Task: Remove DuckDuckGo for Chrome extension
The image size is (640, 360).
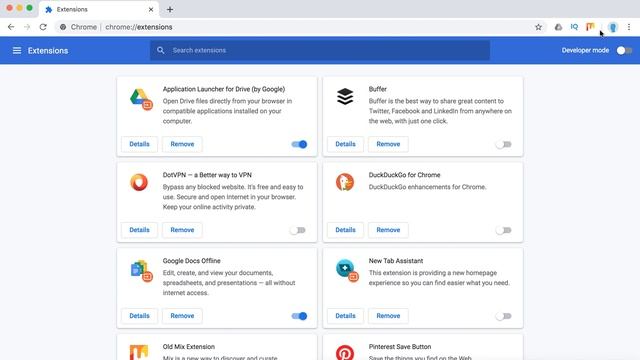Action: point(388,230)
